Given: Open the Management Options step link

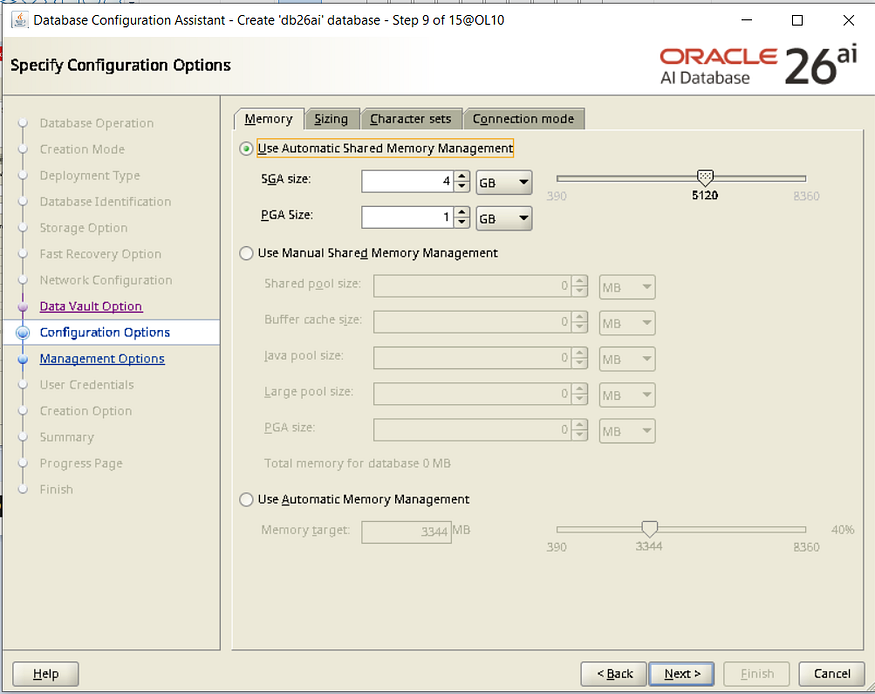Looking at the screenshot, I should [x=102, y=359].
